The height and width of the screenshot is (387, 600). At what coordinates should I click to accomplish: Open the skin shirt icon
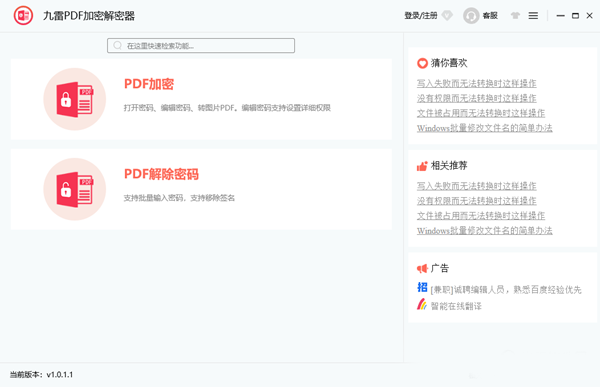(x=515, y=16)
